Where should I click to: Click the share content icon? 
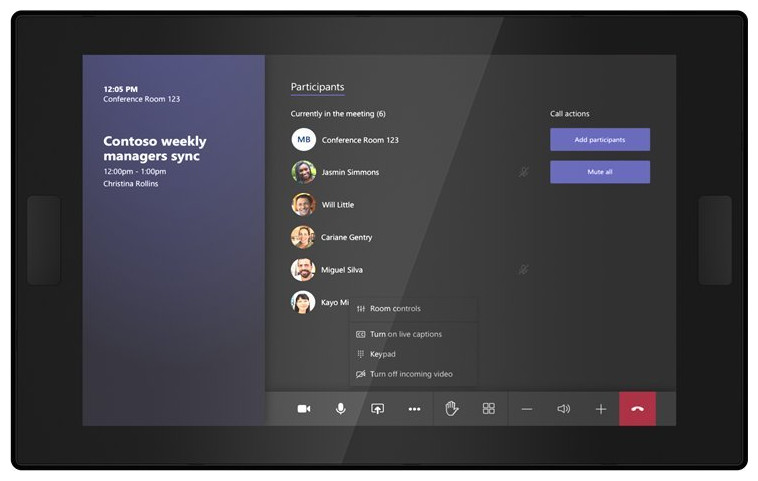pyautogui.click(x=377, y=409)
